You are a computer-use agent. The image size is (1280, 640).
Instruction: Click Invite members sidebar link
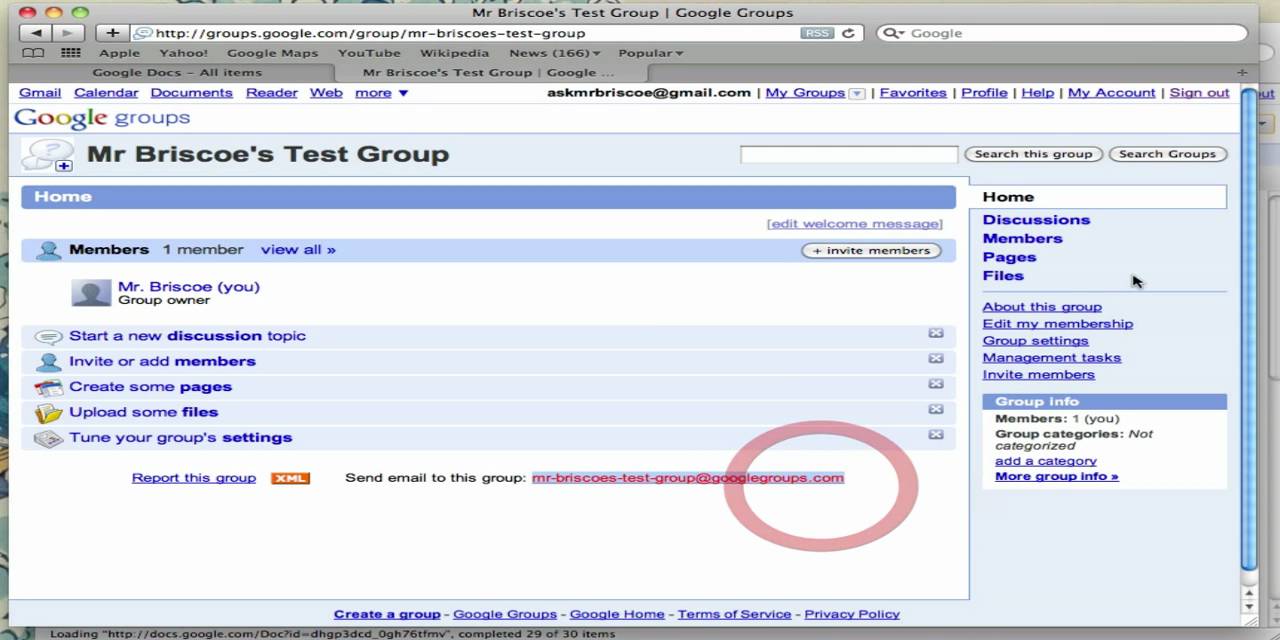point(1038,375)
